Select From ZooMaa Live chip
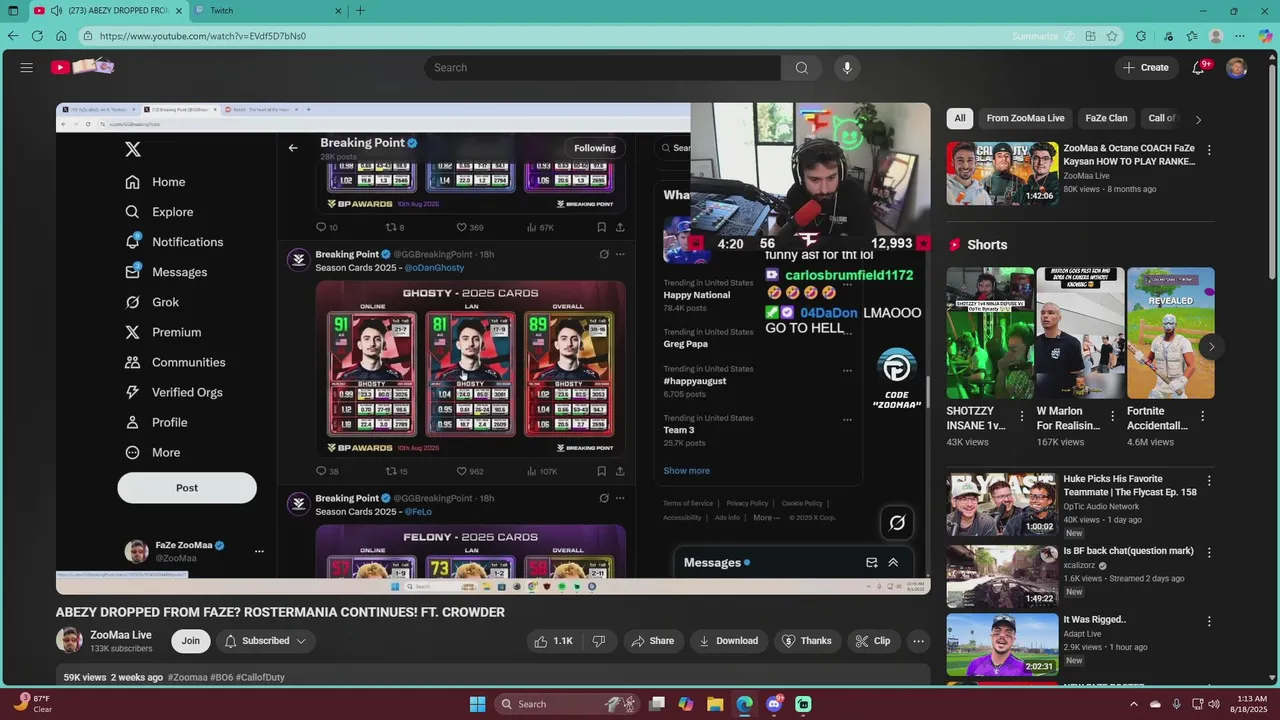The width and height of the screenshot is (1280, 720). pyautogui.click(x=1025, y=118)
